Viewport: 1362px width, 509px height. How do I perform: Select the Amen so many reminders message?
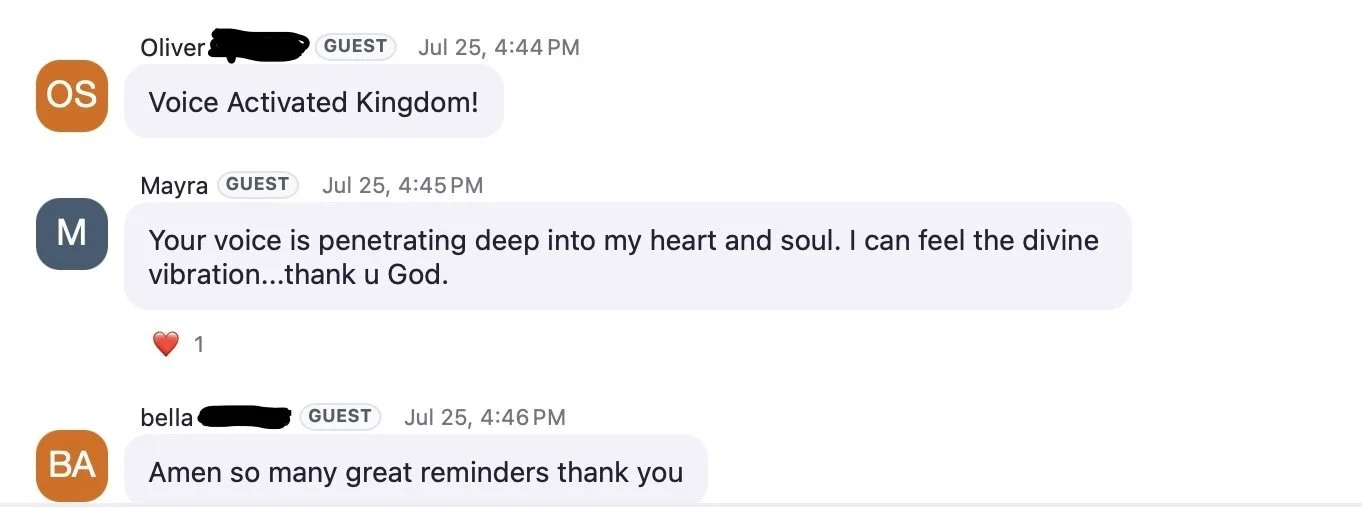pyautogui.click(x=416, y=471)
